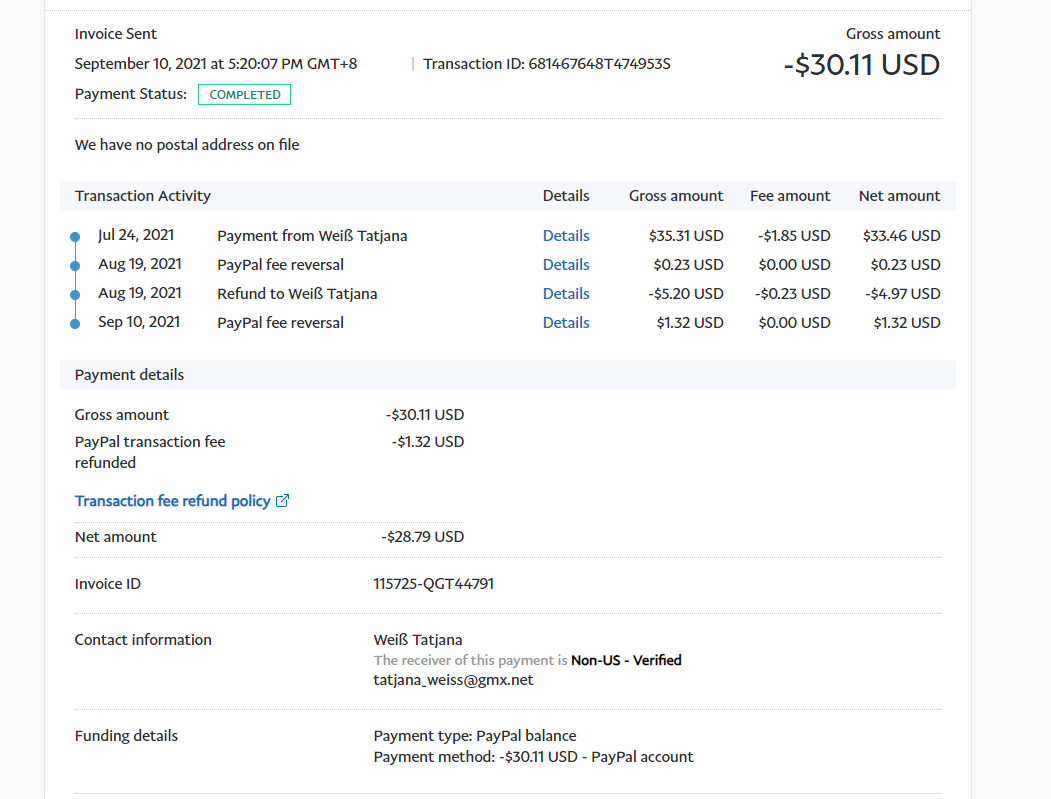
Task: Click the Net amount column header
Action: click(x=899, y=196)
